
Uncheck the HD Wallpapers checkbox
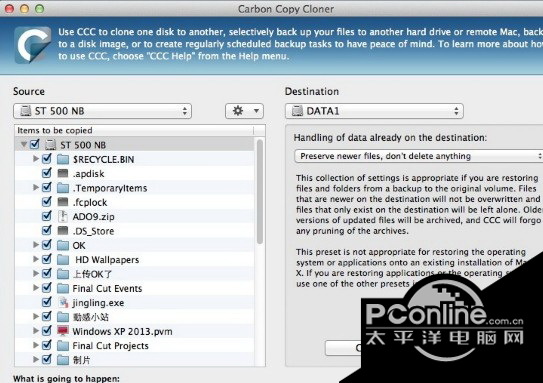46,259
